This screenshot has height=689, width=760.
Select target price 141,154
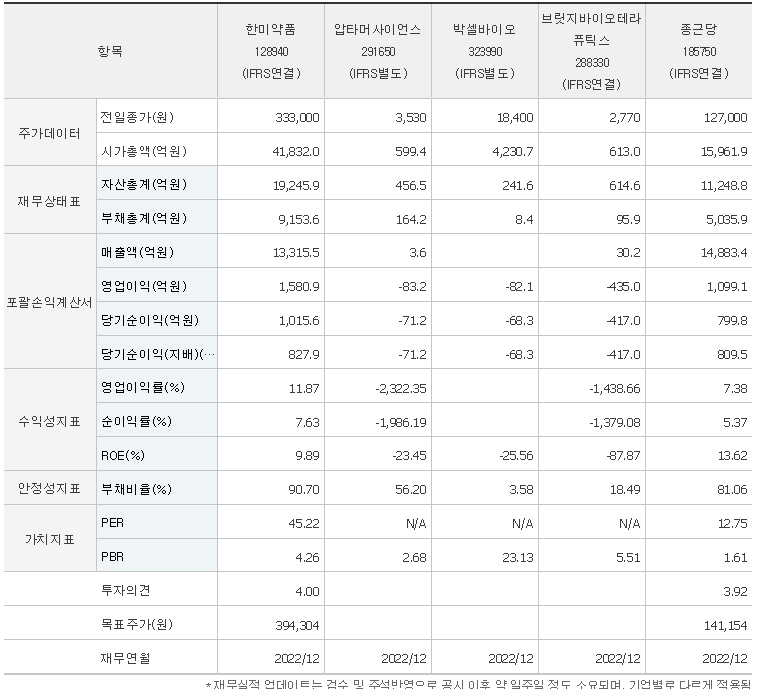(725, 626)
